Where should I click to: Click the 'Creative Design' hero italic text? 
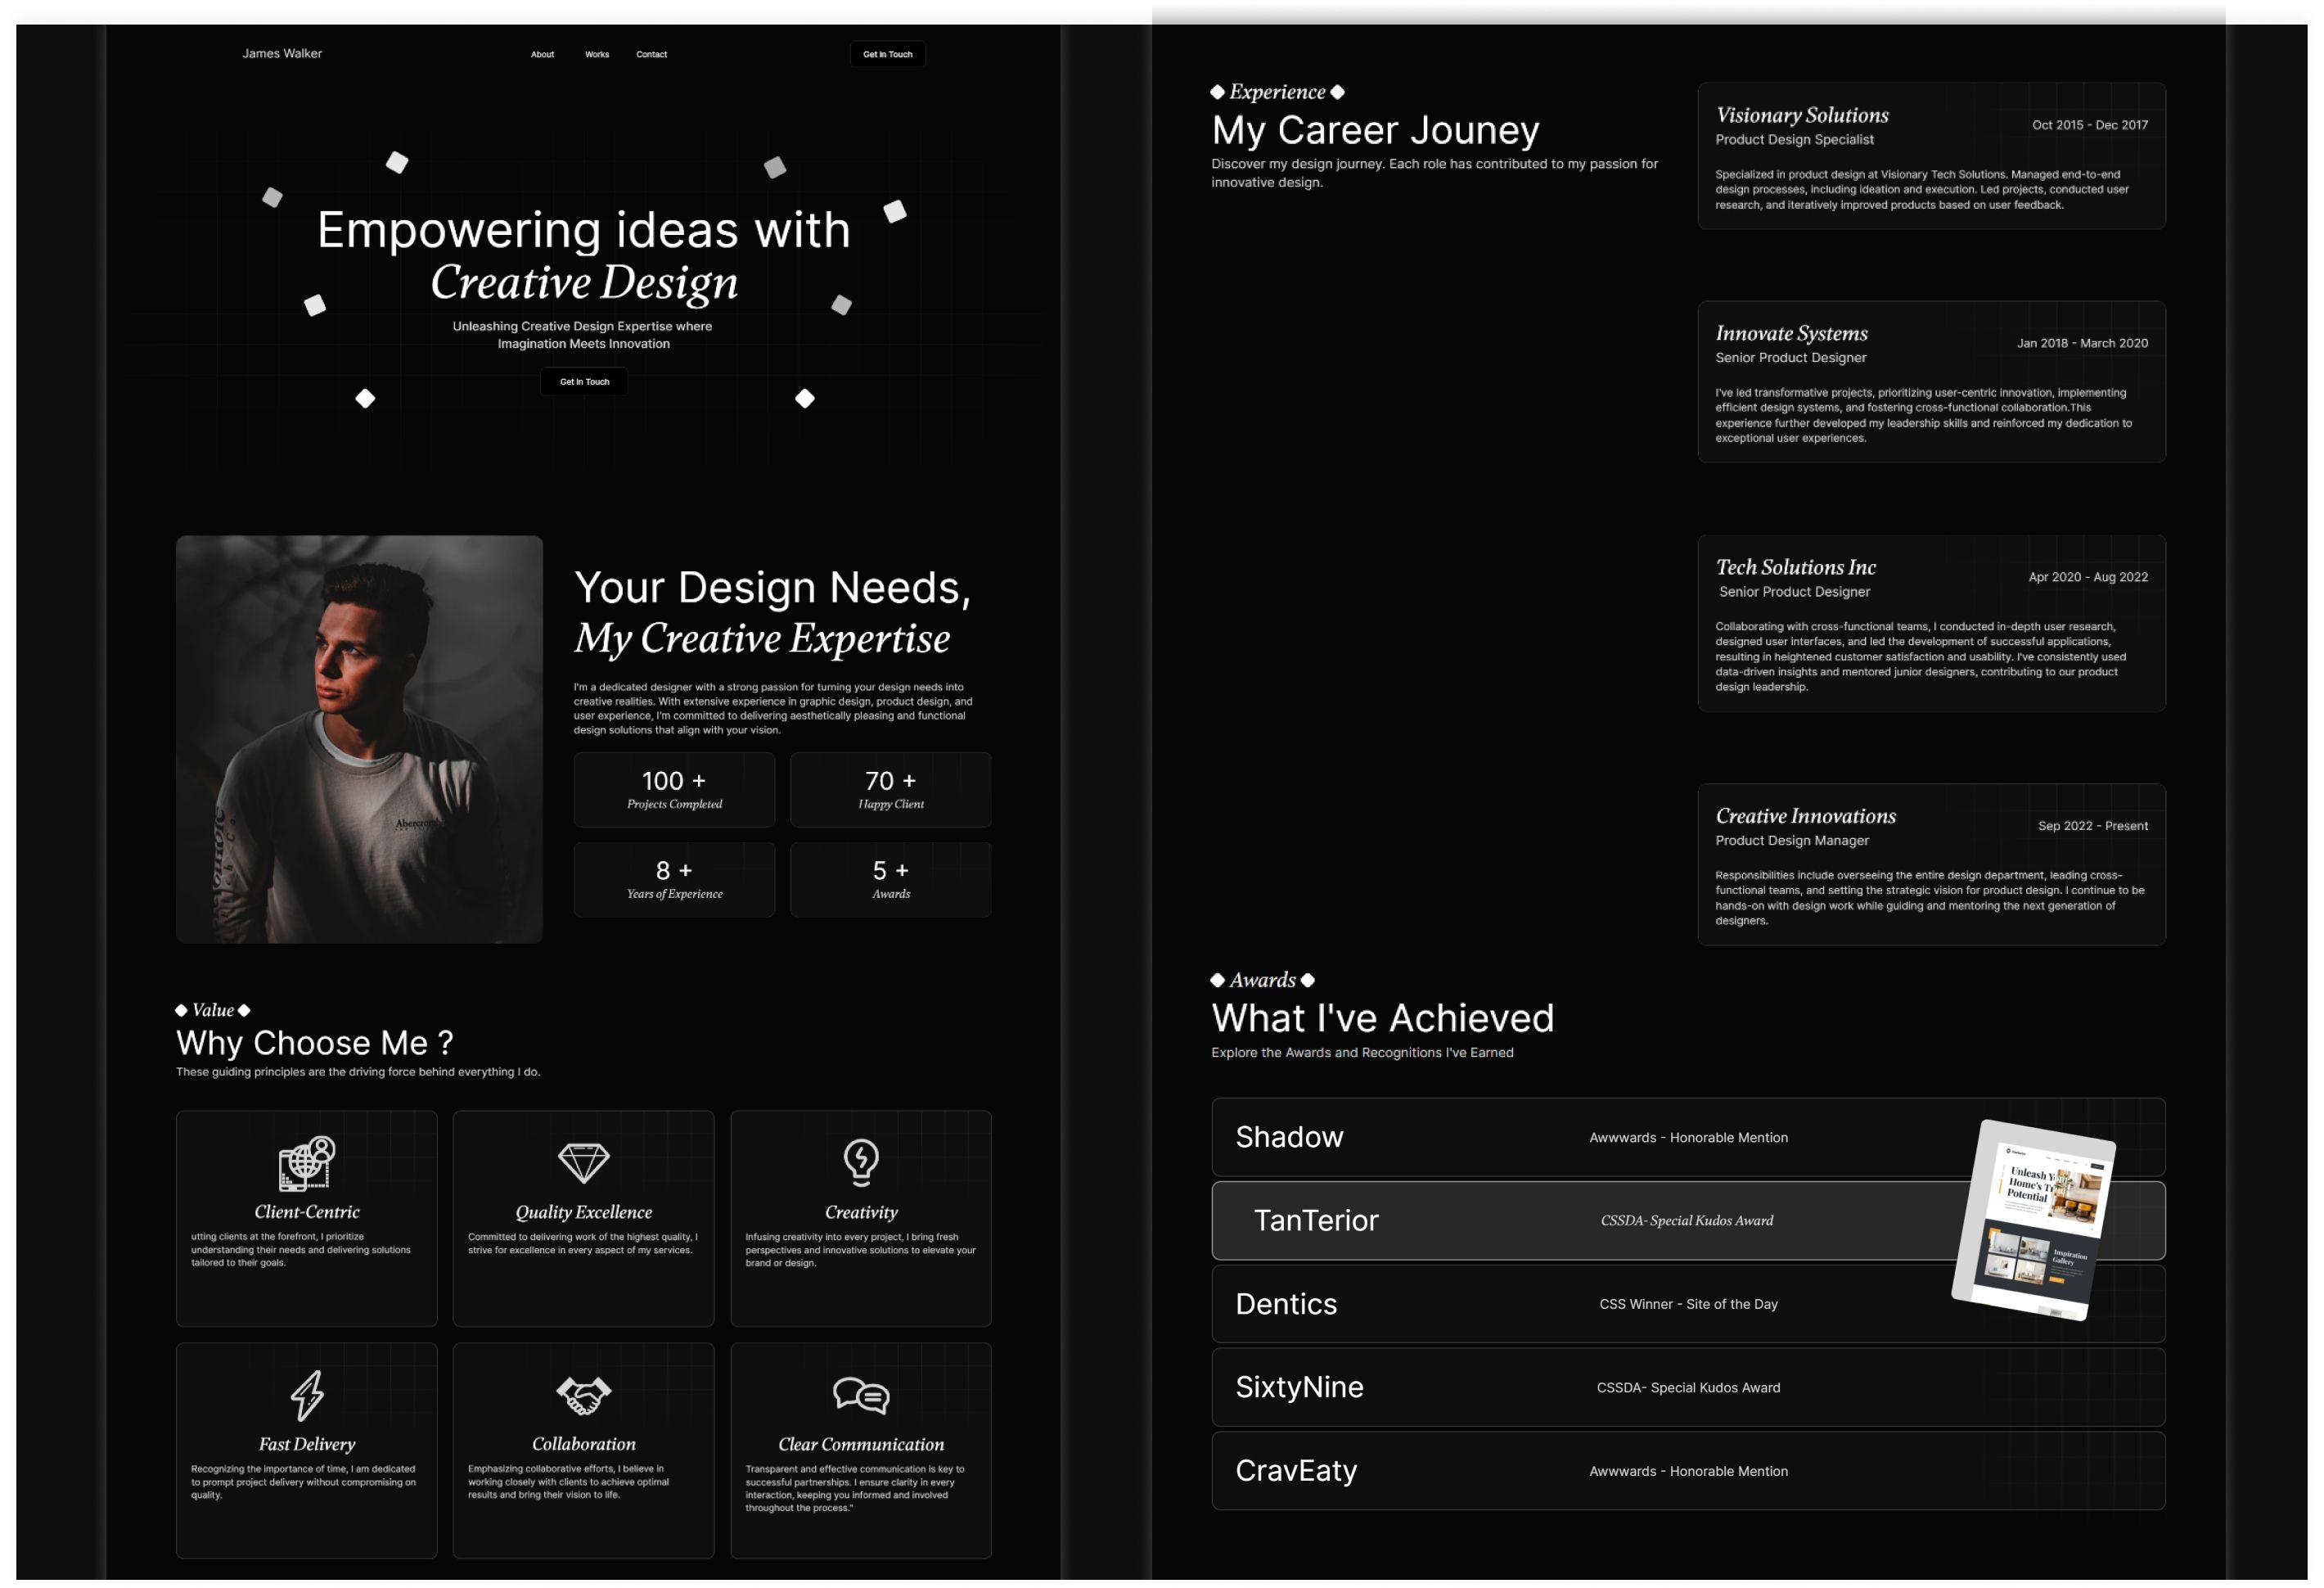[x=584, y=283]
